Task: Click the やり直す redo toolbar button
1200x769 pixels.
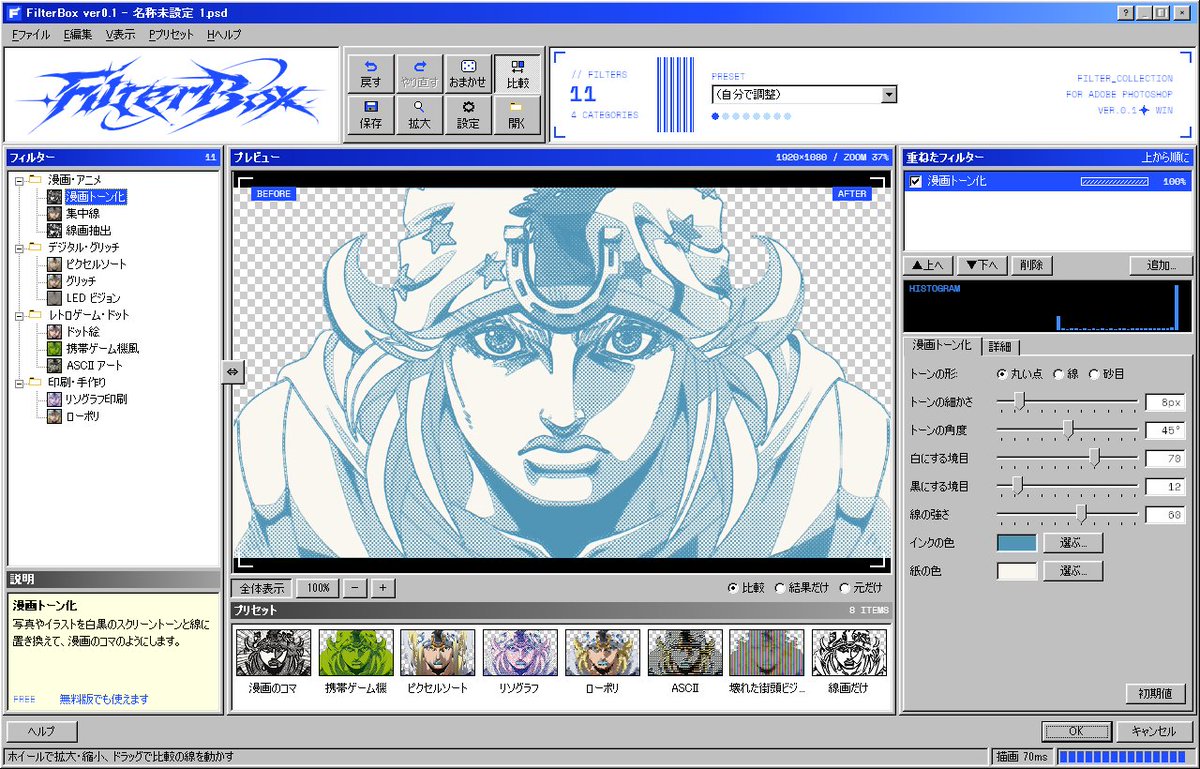Action: coord(419,74)
